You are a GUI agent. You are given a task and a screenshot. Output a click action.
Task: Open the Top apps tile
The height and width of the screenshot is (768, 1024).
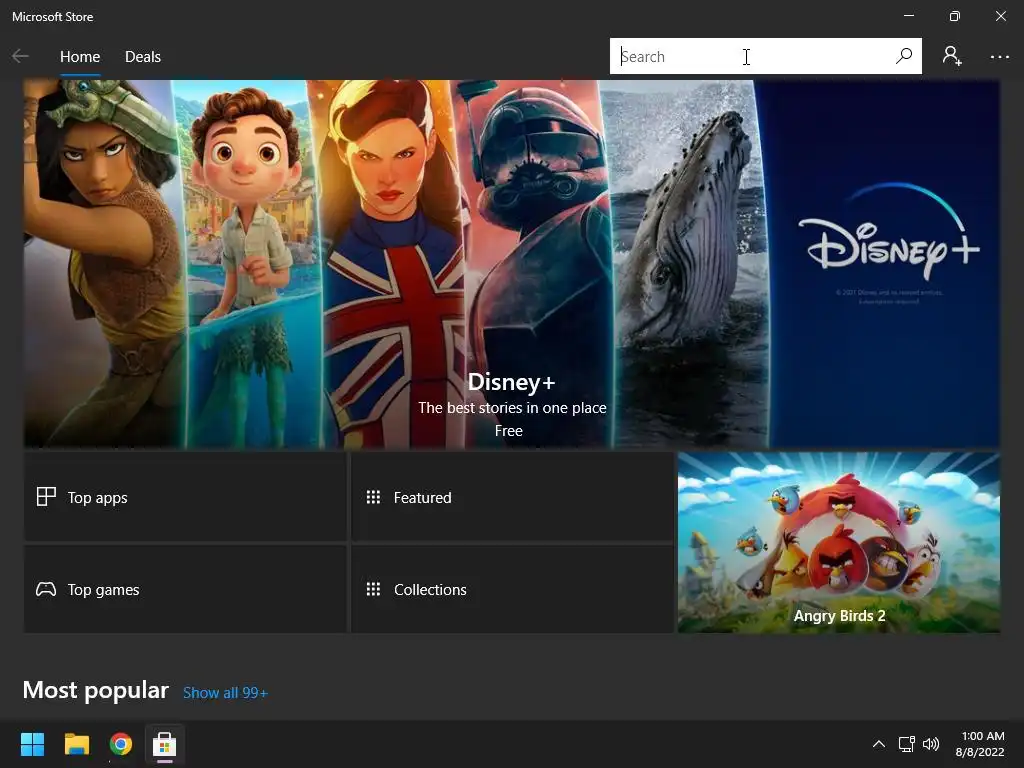click(x=185, y=497)
